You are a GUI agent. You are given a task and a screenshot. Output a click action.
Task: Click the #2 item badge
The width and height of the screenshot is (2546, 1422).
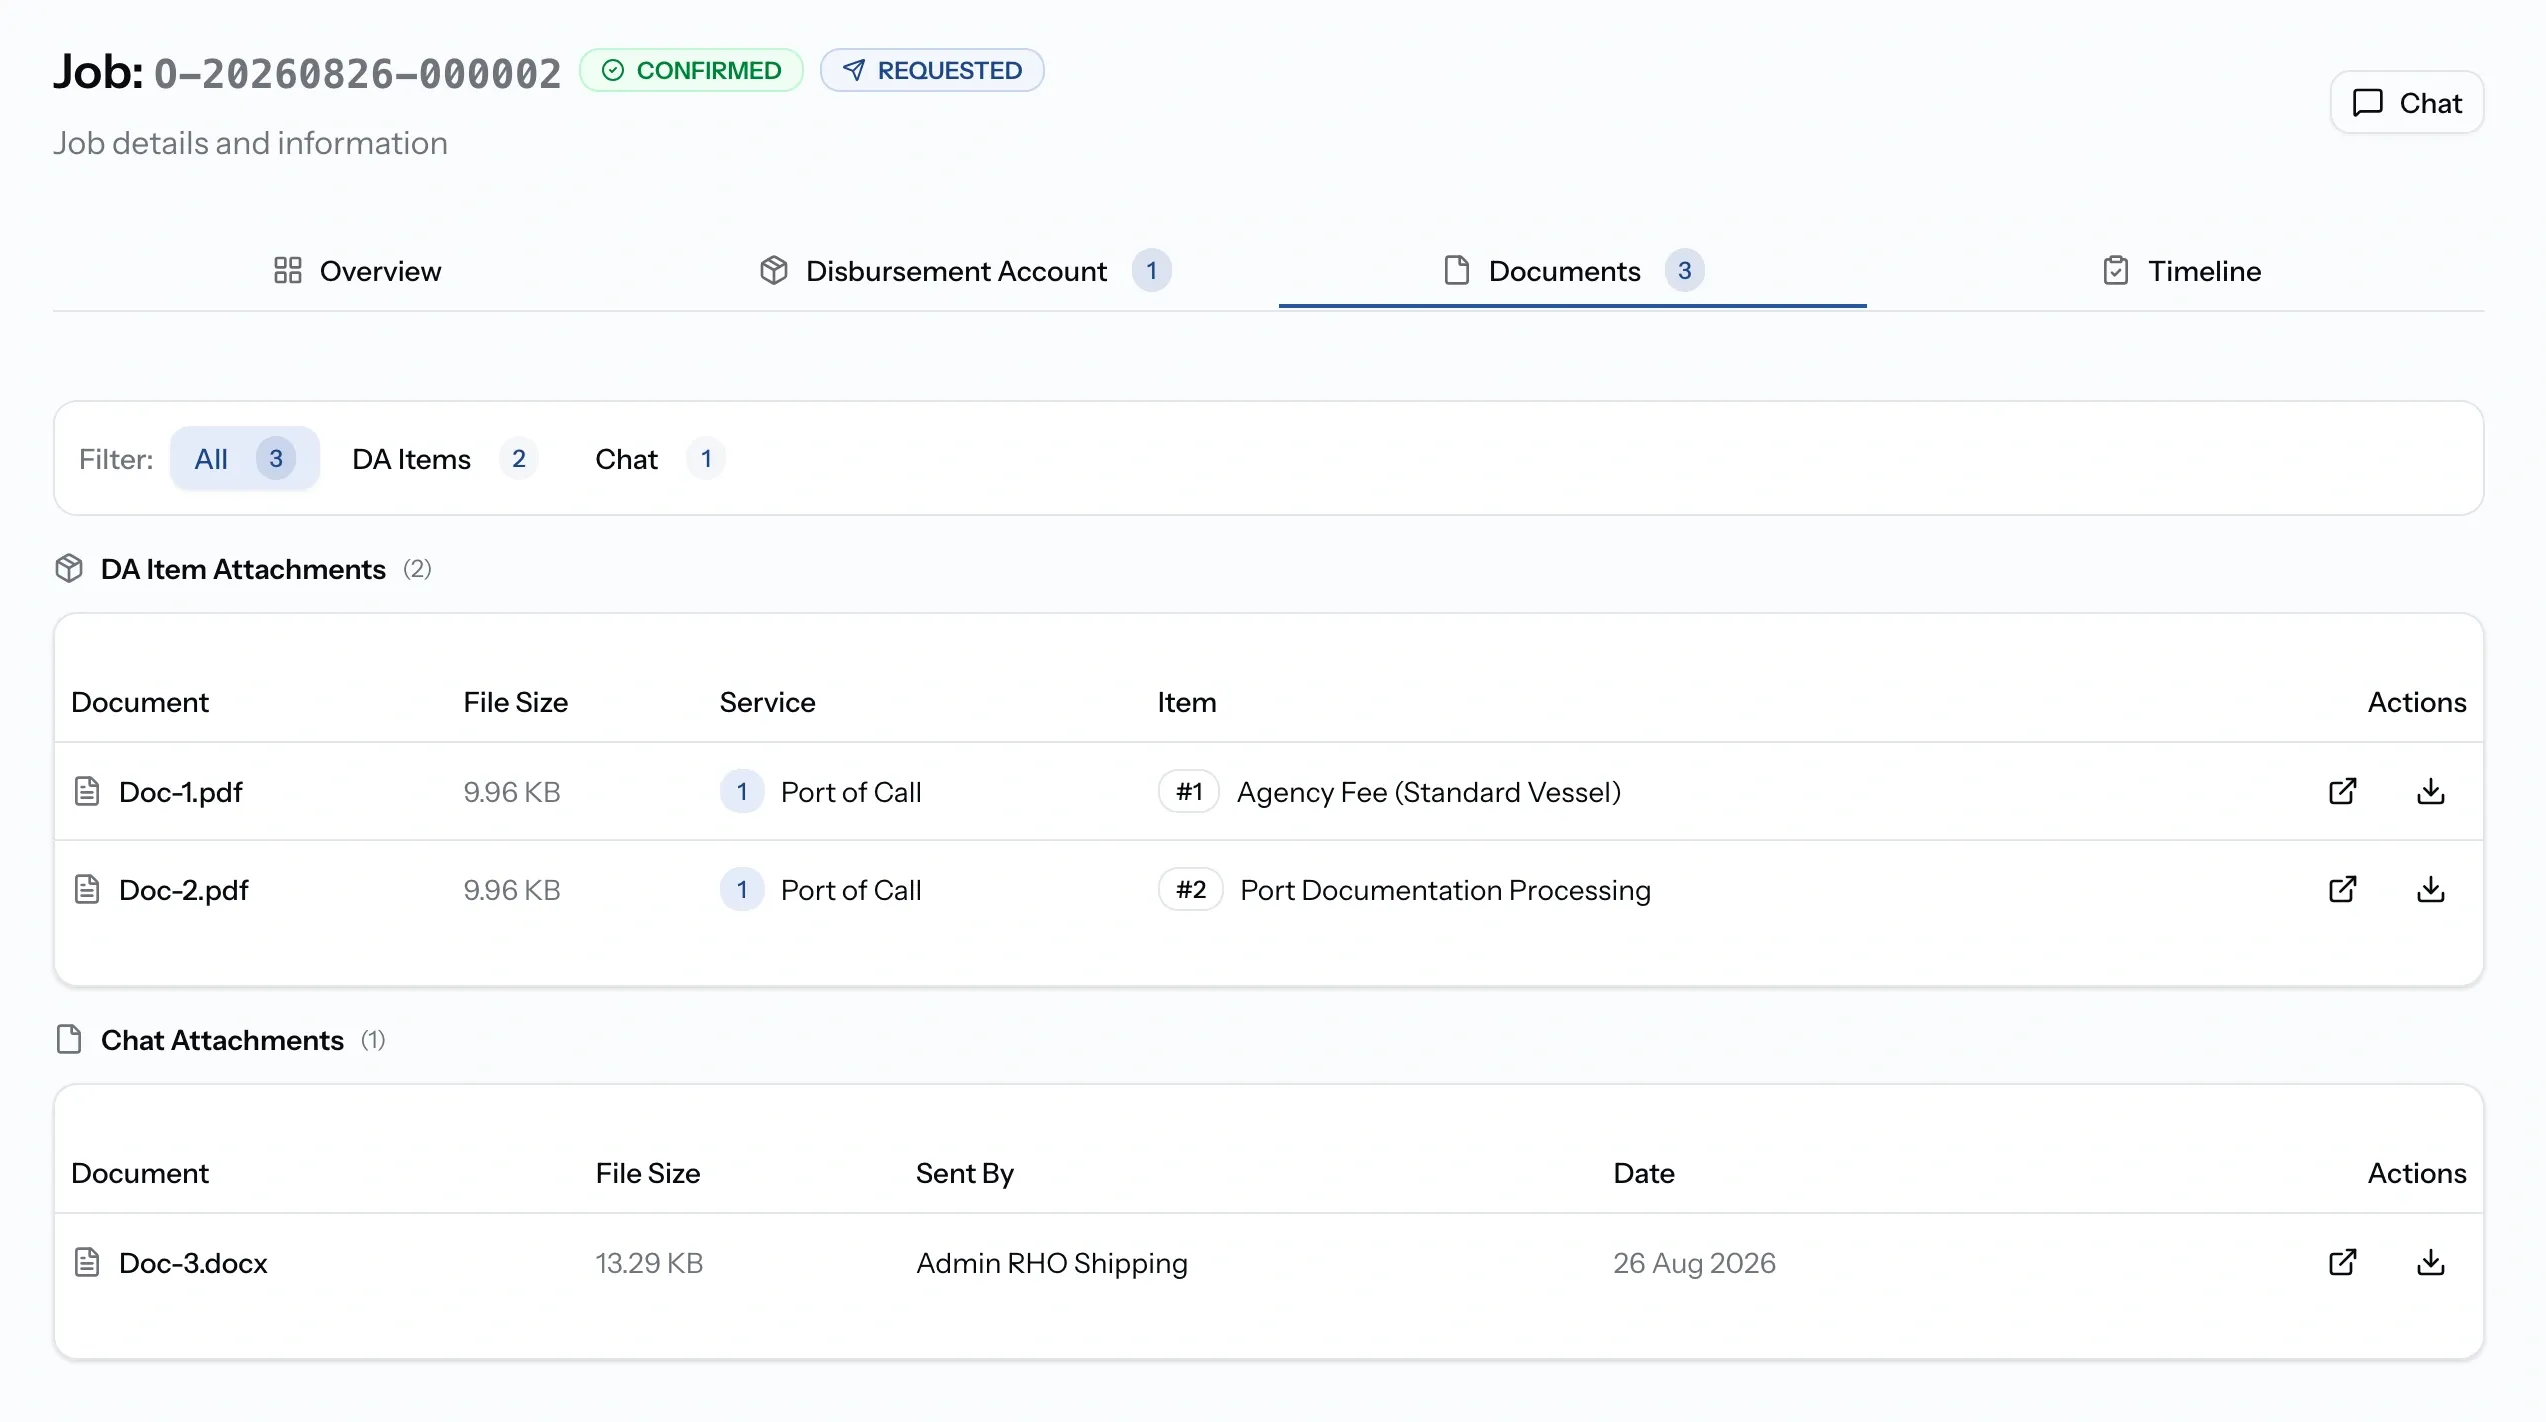point(1191,889)
